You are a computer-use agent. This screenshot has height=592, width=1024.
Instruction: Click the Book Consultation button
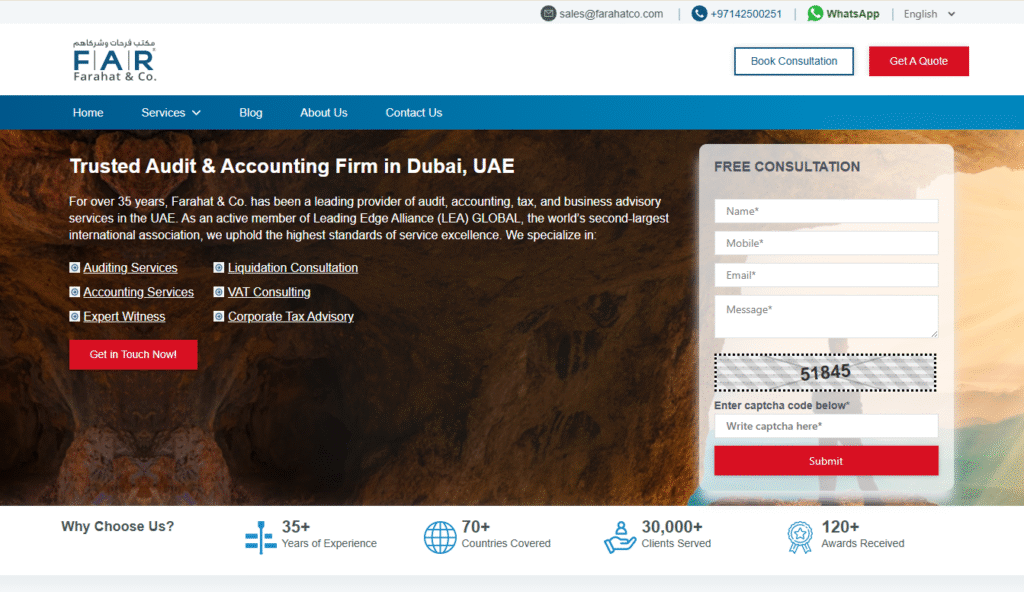coord(793,61)
